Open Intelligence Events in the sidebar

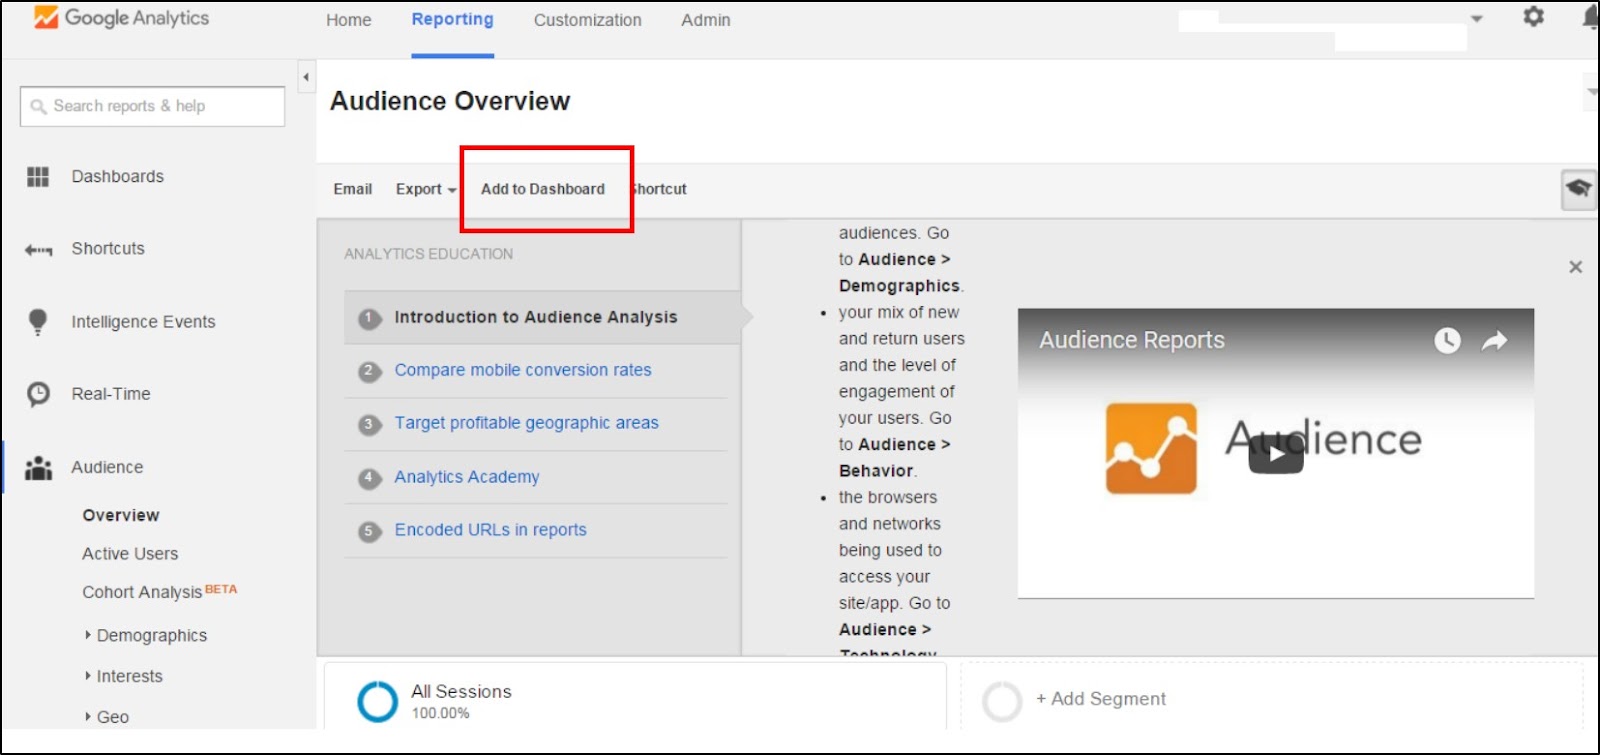coord(143,322)
